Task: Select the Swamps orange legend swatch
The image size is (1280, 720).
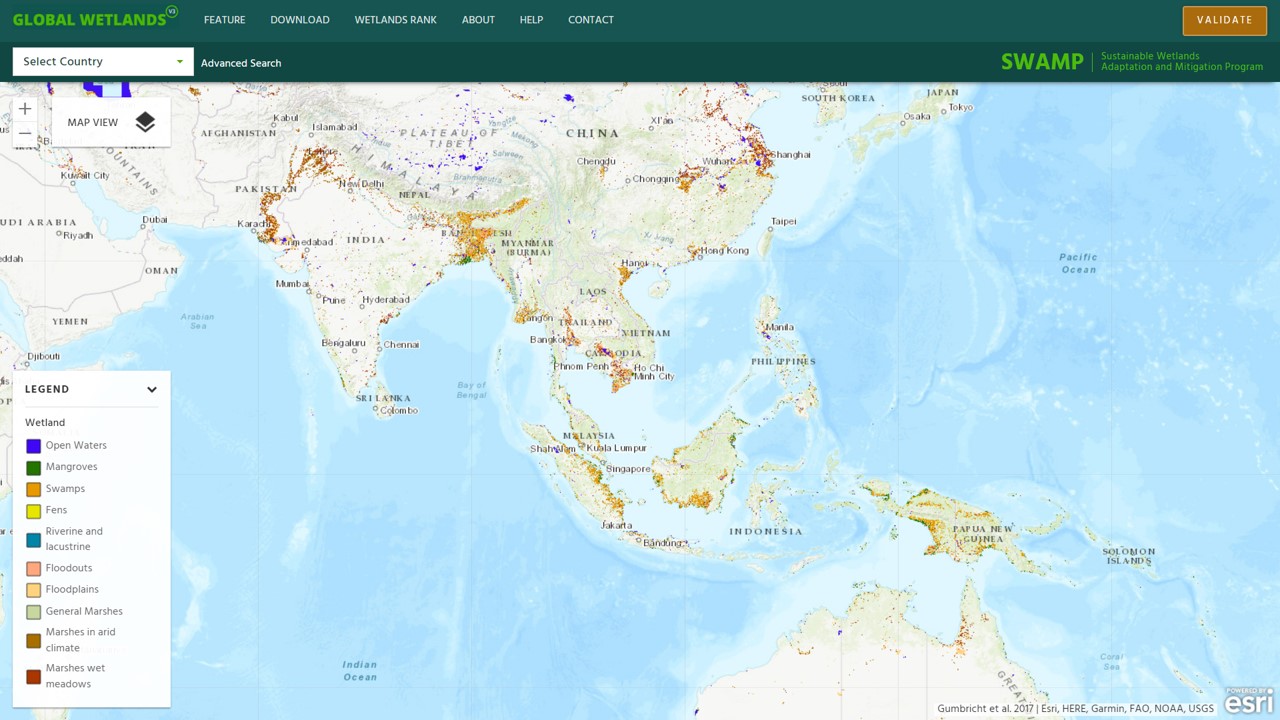Action: click(34, 489)
